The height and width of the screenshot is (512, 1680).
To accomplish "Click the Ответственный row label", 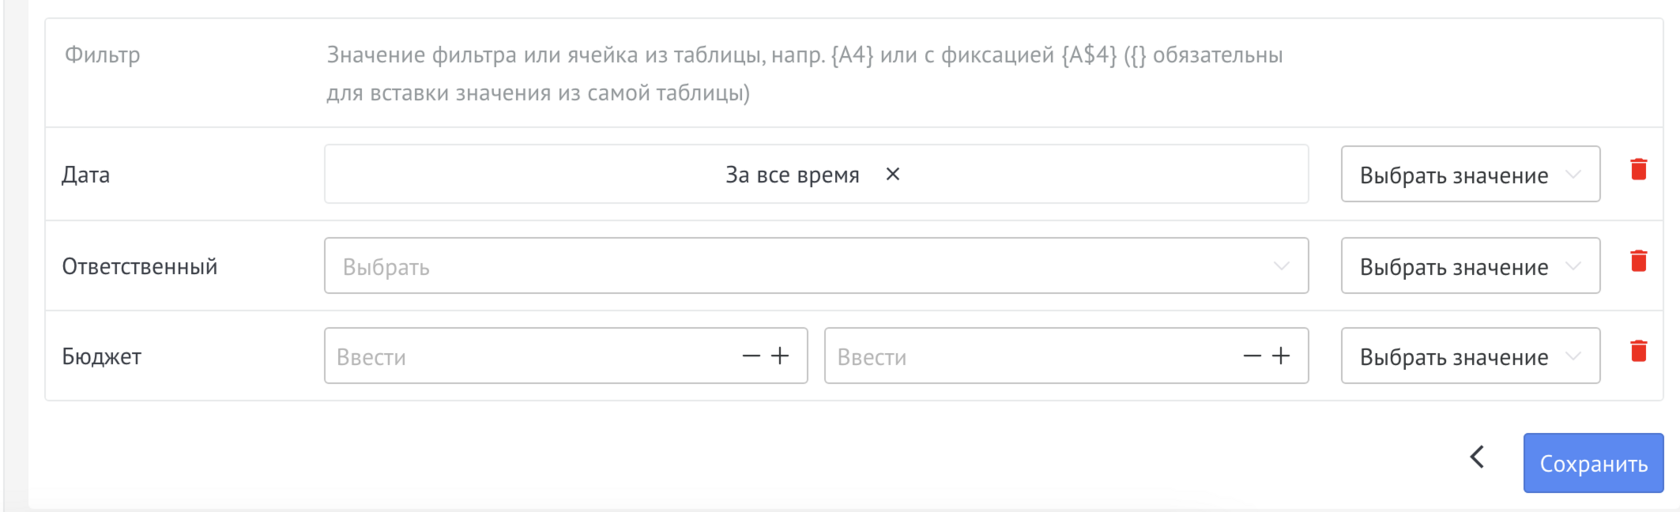I will (140, 267).
